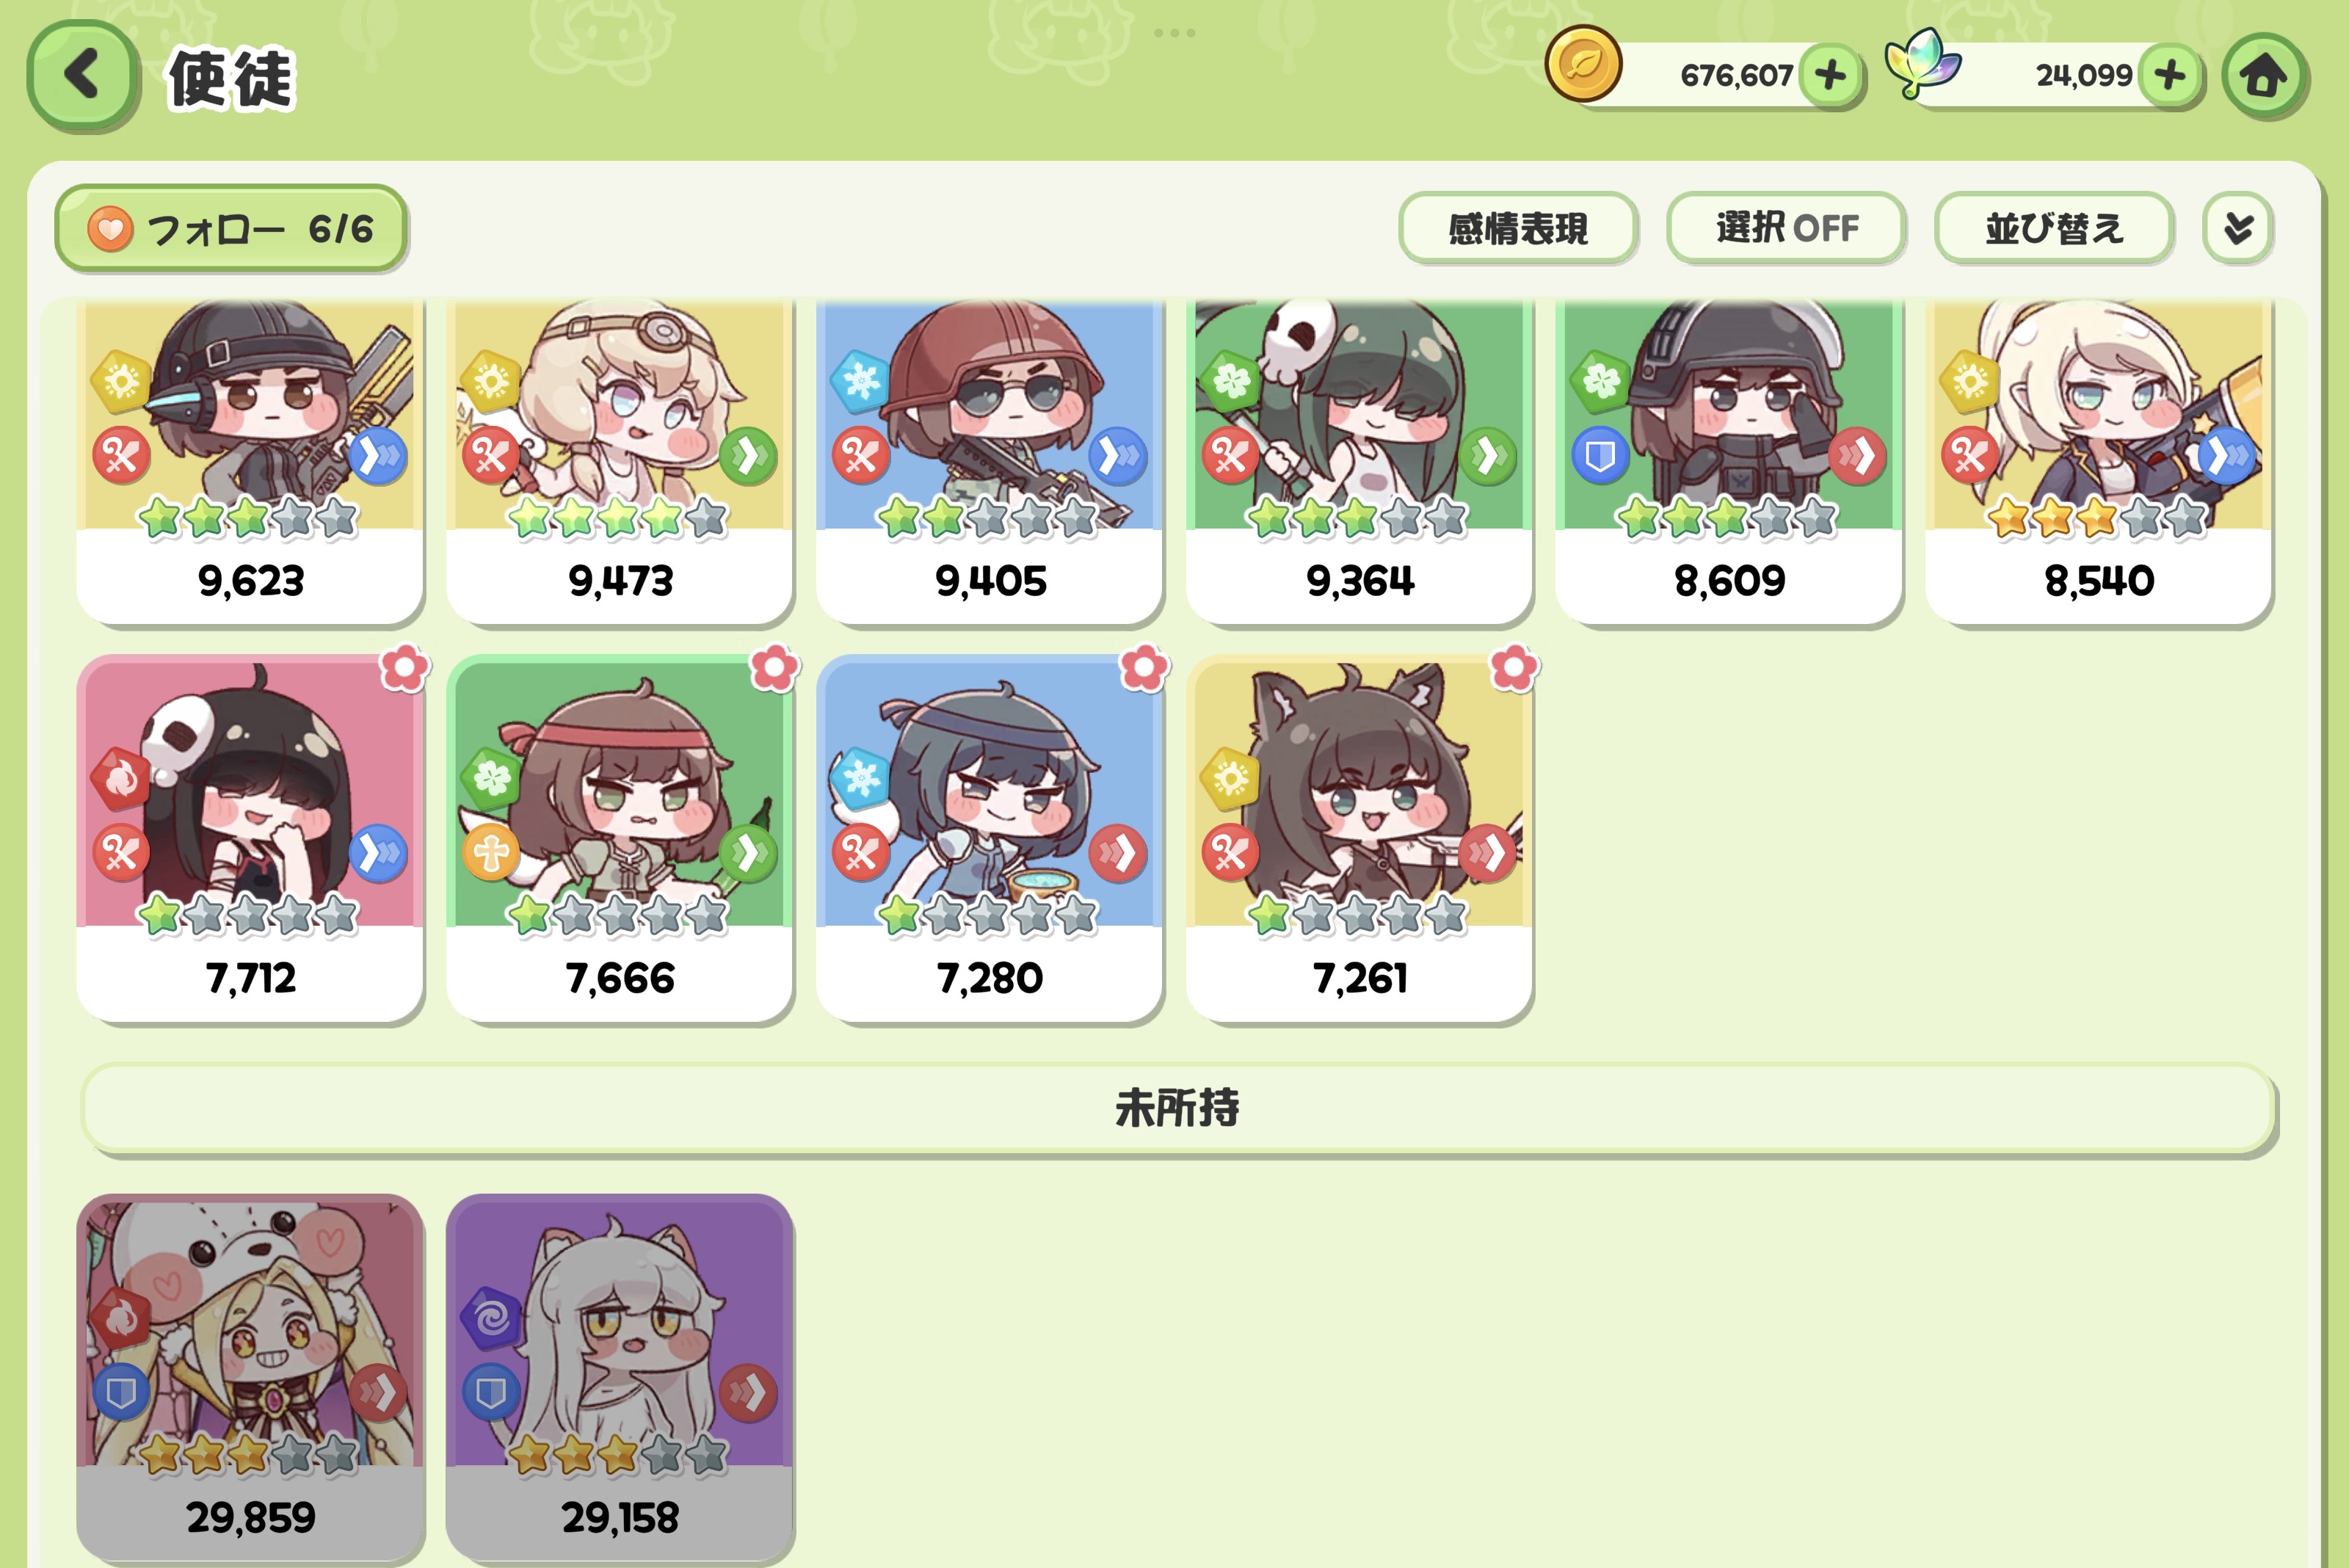Expand options with the double-chevron down button

click(2238, 228)
